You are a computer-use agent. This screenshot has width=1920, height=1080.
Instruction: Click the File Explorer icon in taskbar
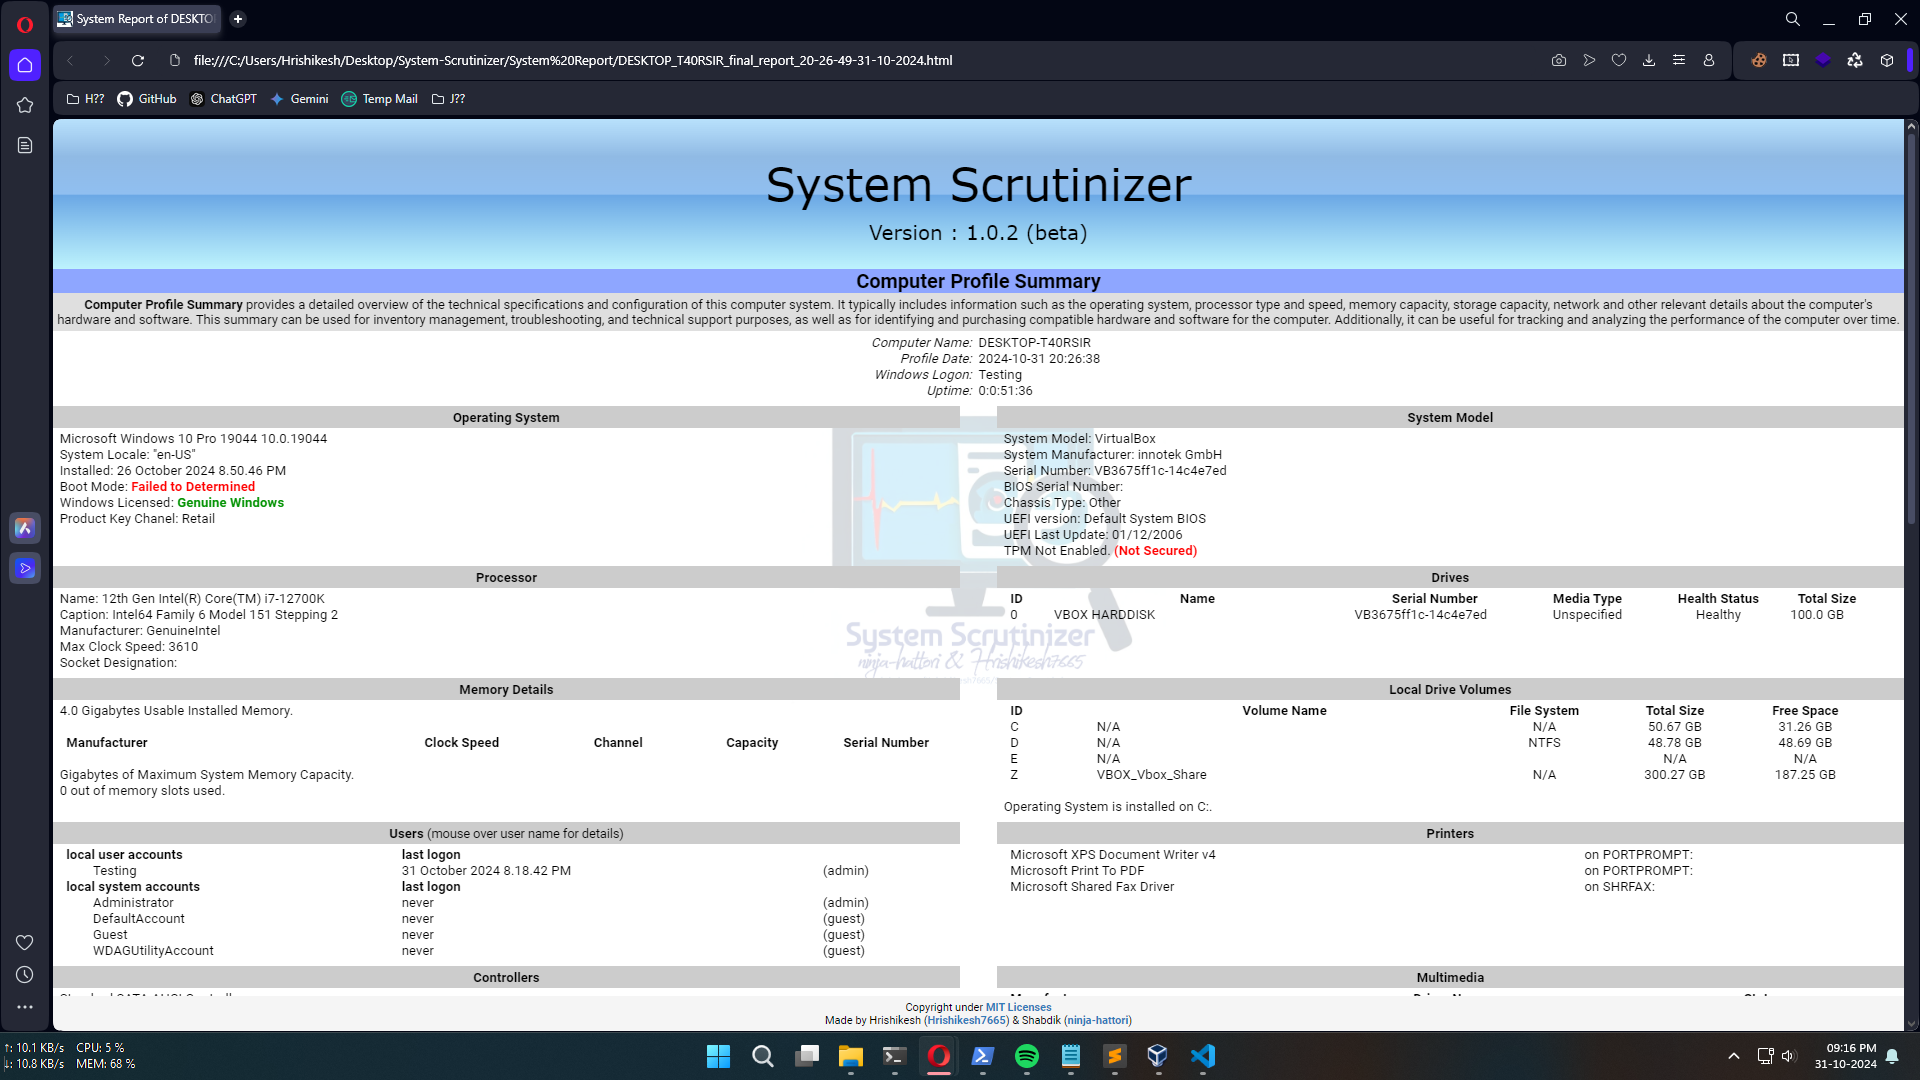point(852,1055)
